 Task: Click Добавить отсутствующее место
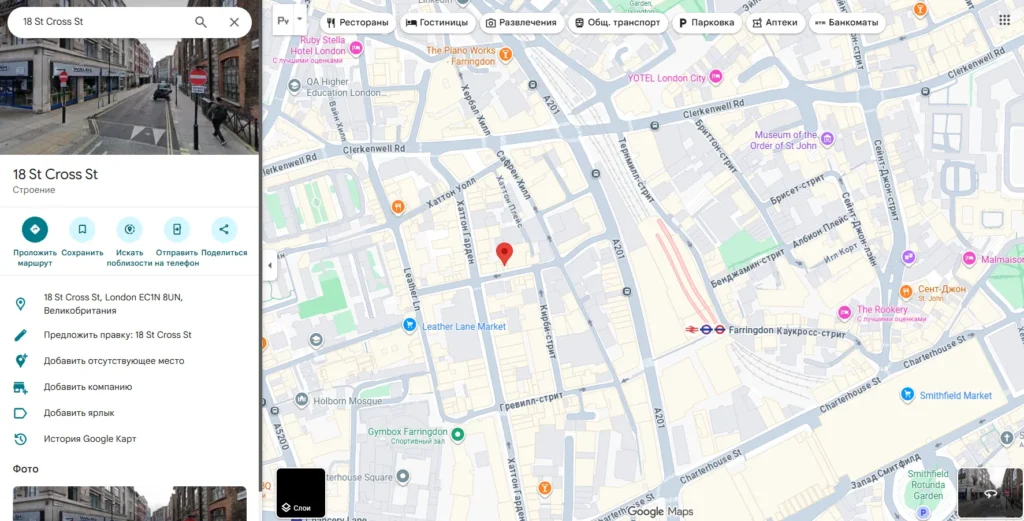[113, 361]
